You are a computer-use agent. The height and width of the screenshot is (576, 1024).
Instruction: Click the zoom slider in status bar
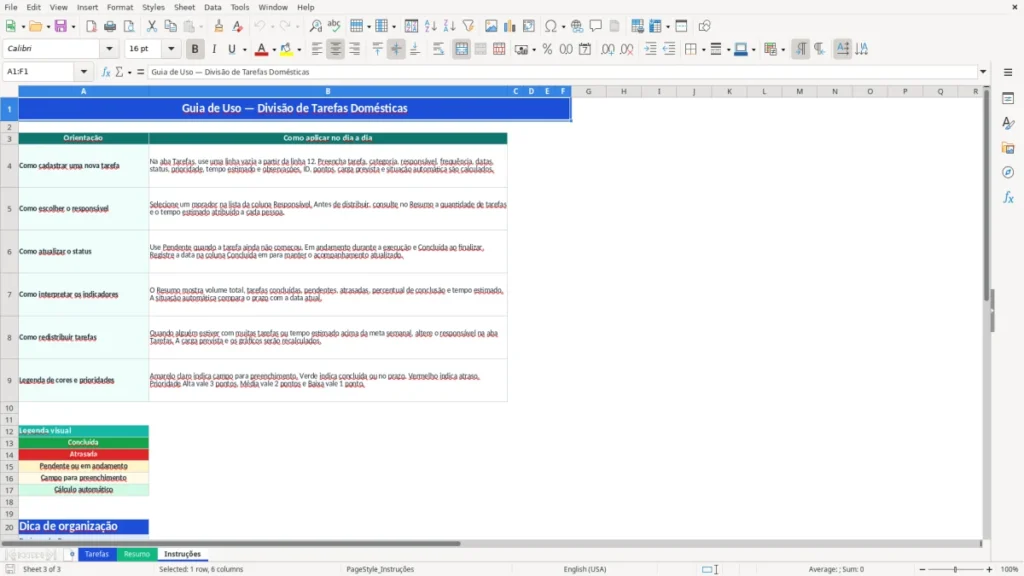point(955,569)
